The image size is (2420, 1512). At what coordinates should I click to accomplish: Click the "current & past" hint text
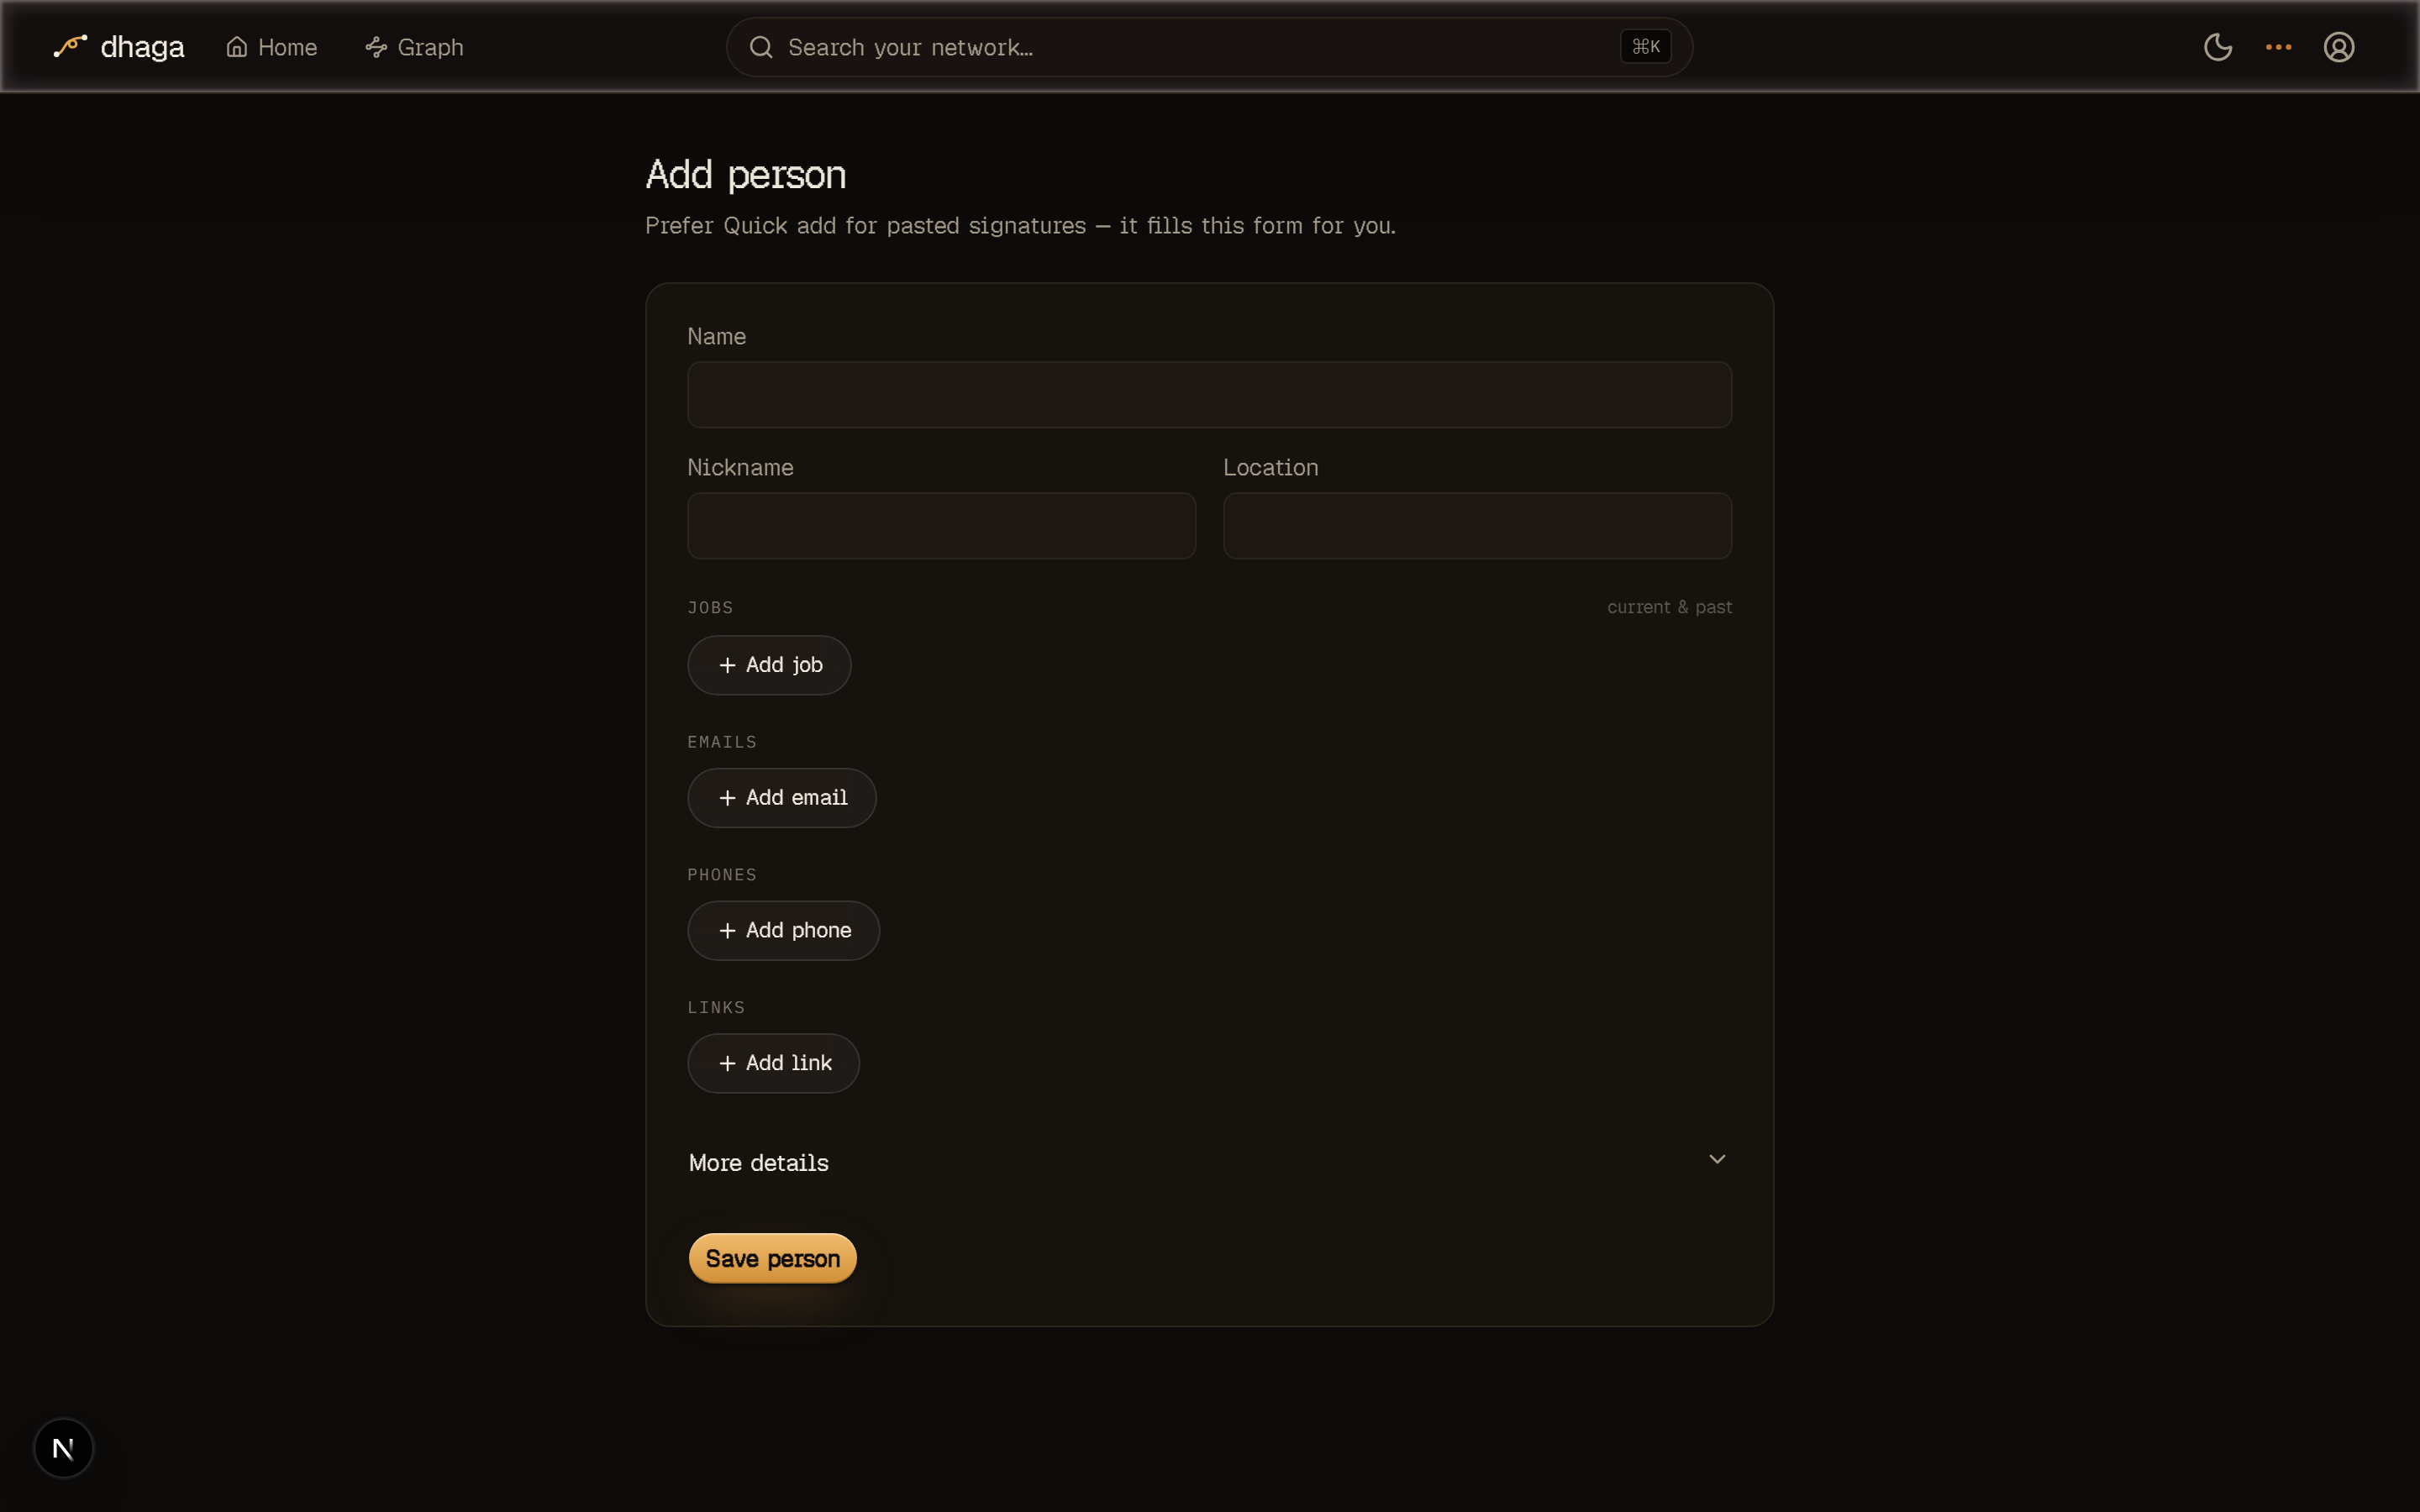(x=1669, y=607)
